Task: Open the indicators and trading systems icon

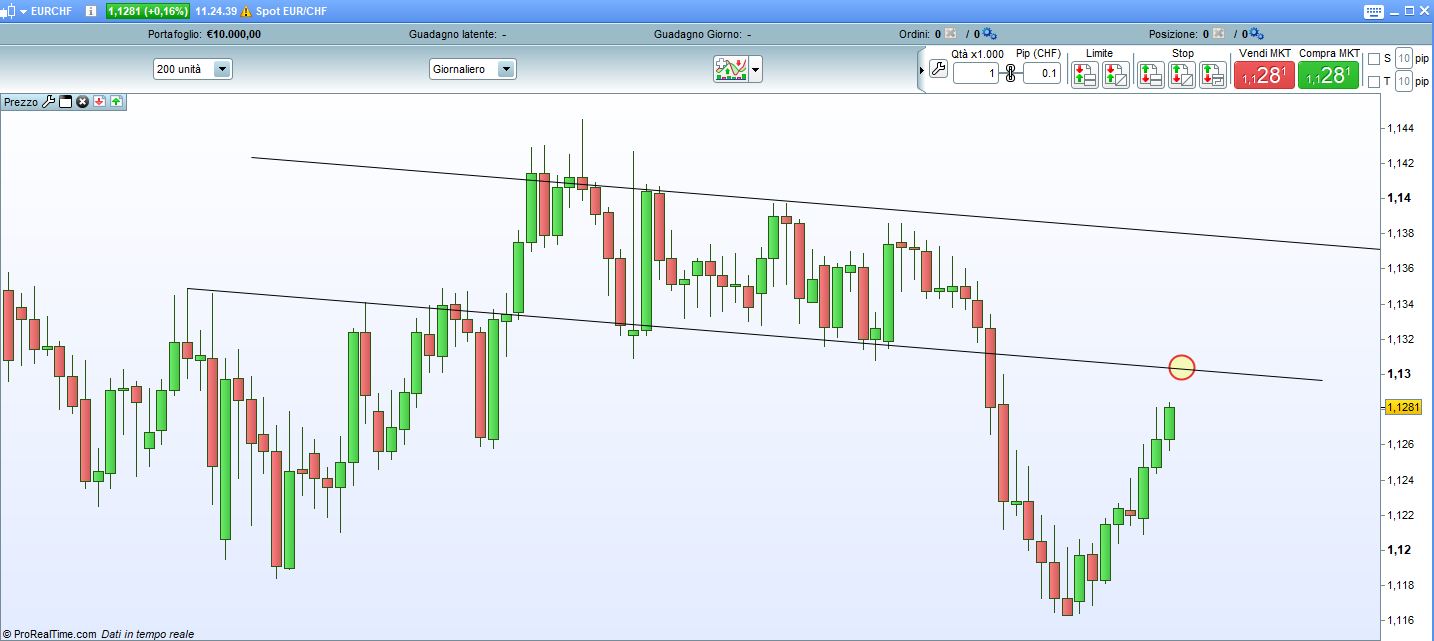Action: (730, 69)
